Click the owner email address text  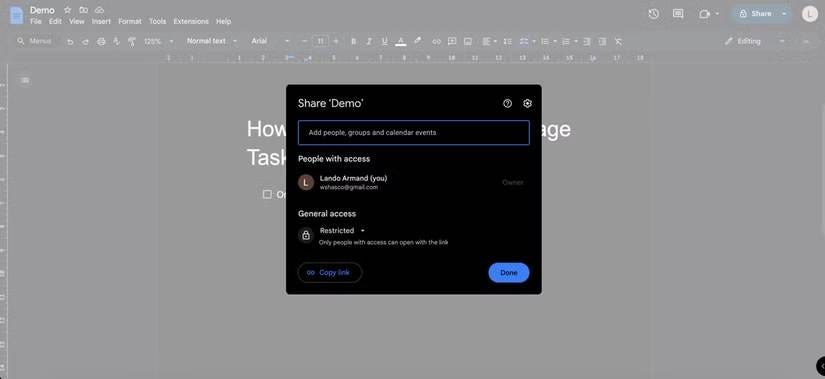(349, 187)
